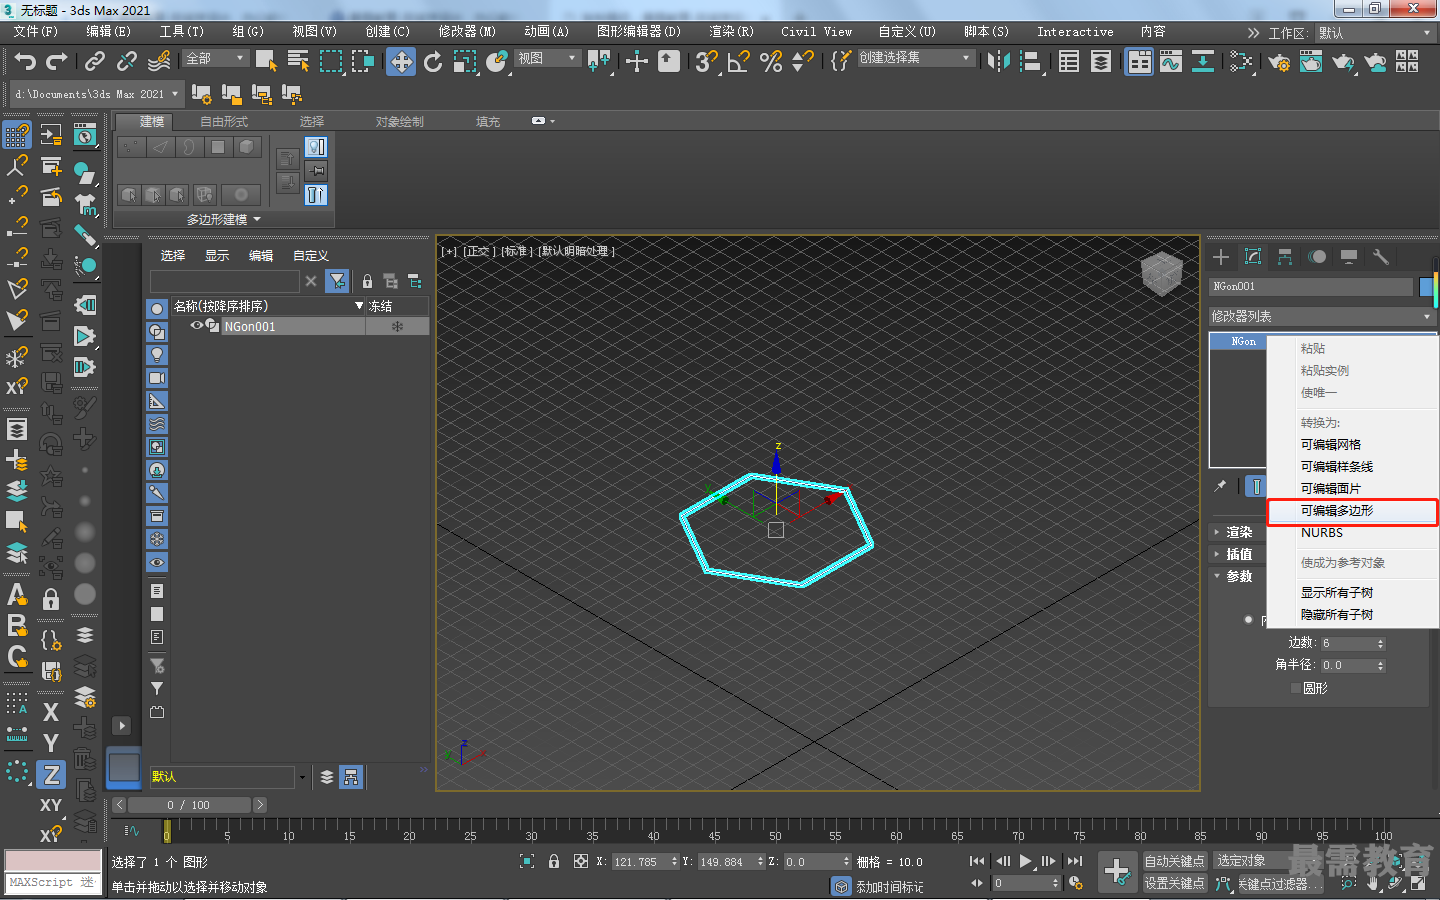1440x900 pixels.
Task: Expand the 插值 rollout
Action: (1239, 554)
